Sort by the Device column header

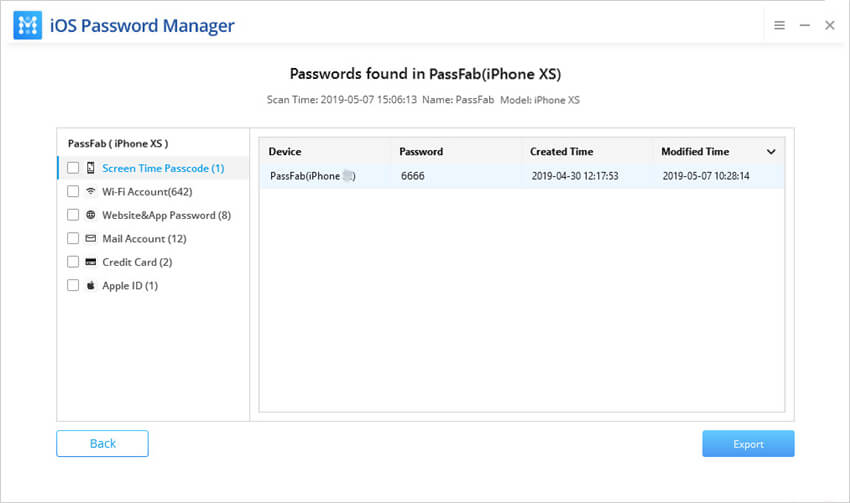coord(285,152)
